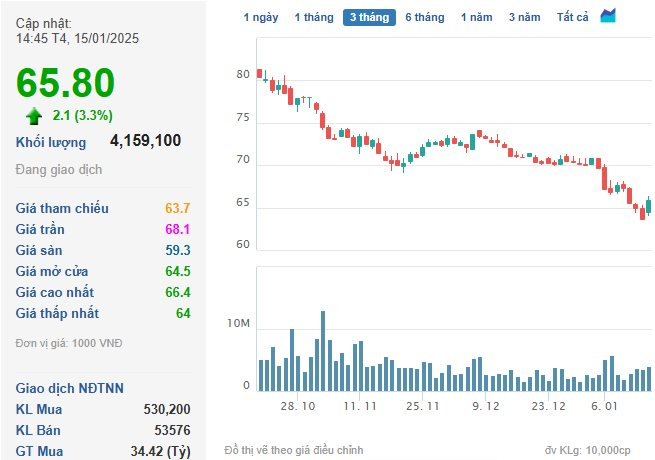Select the Giá cao nhất label
This screenshot has height=460, width=655.
pos(55,292)
